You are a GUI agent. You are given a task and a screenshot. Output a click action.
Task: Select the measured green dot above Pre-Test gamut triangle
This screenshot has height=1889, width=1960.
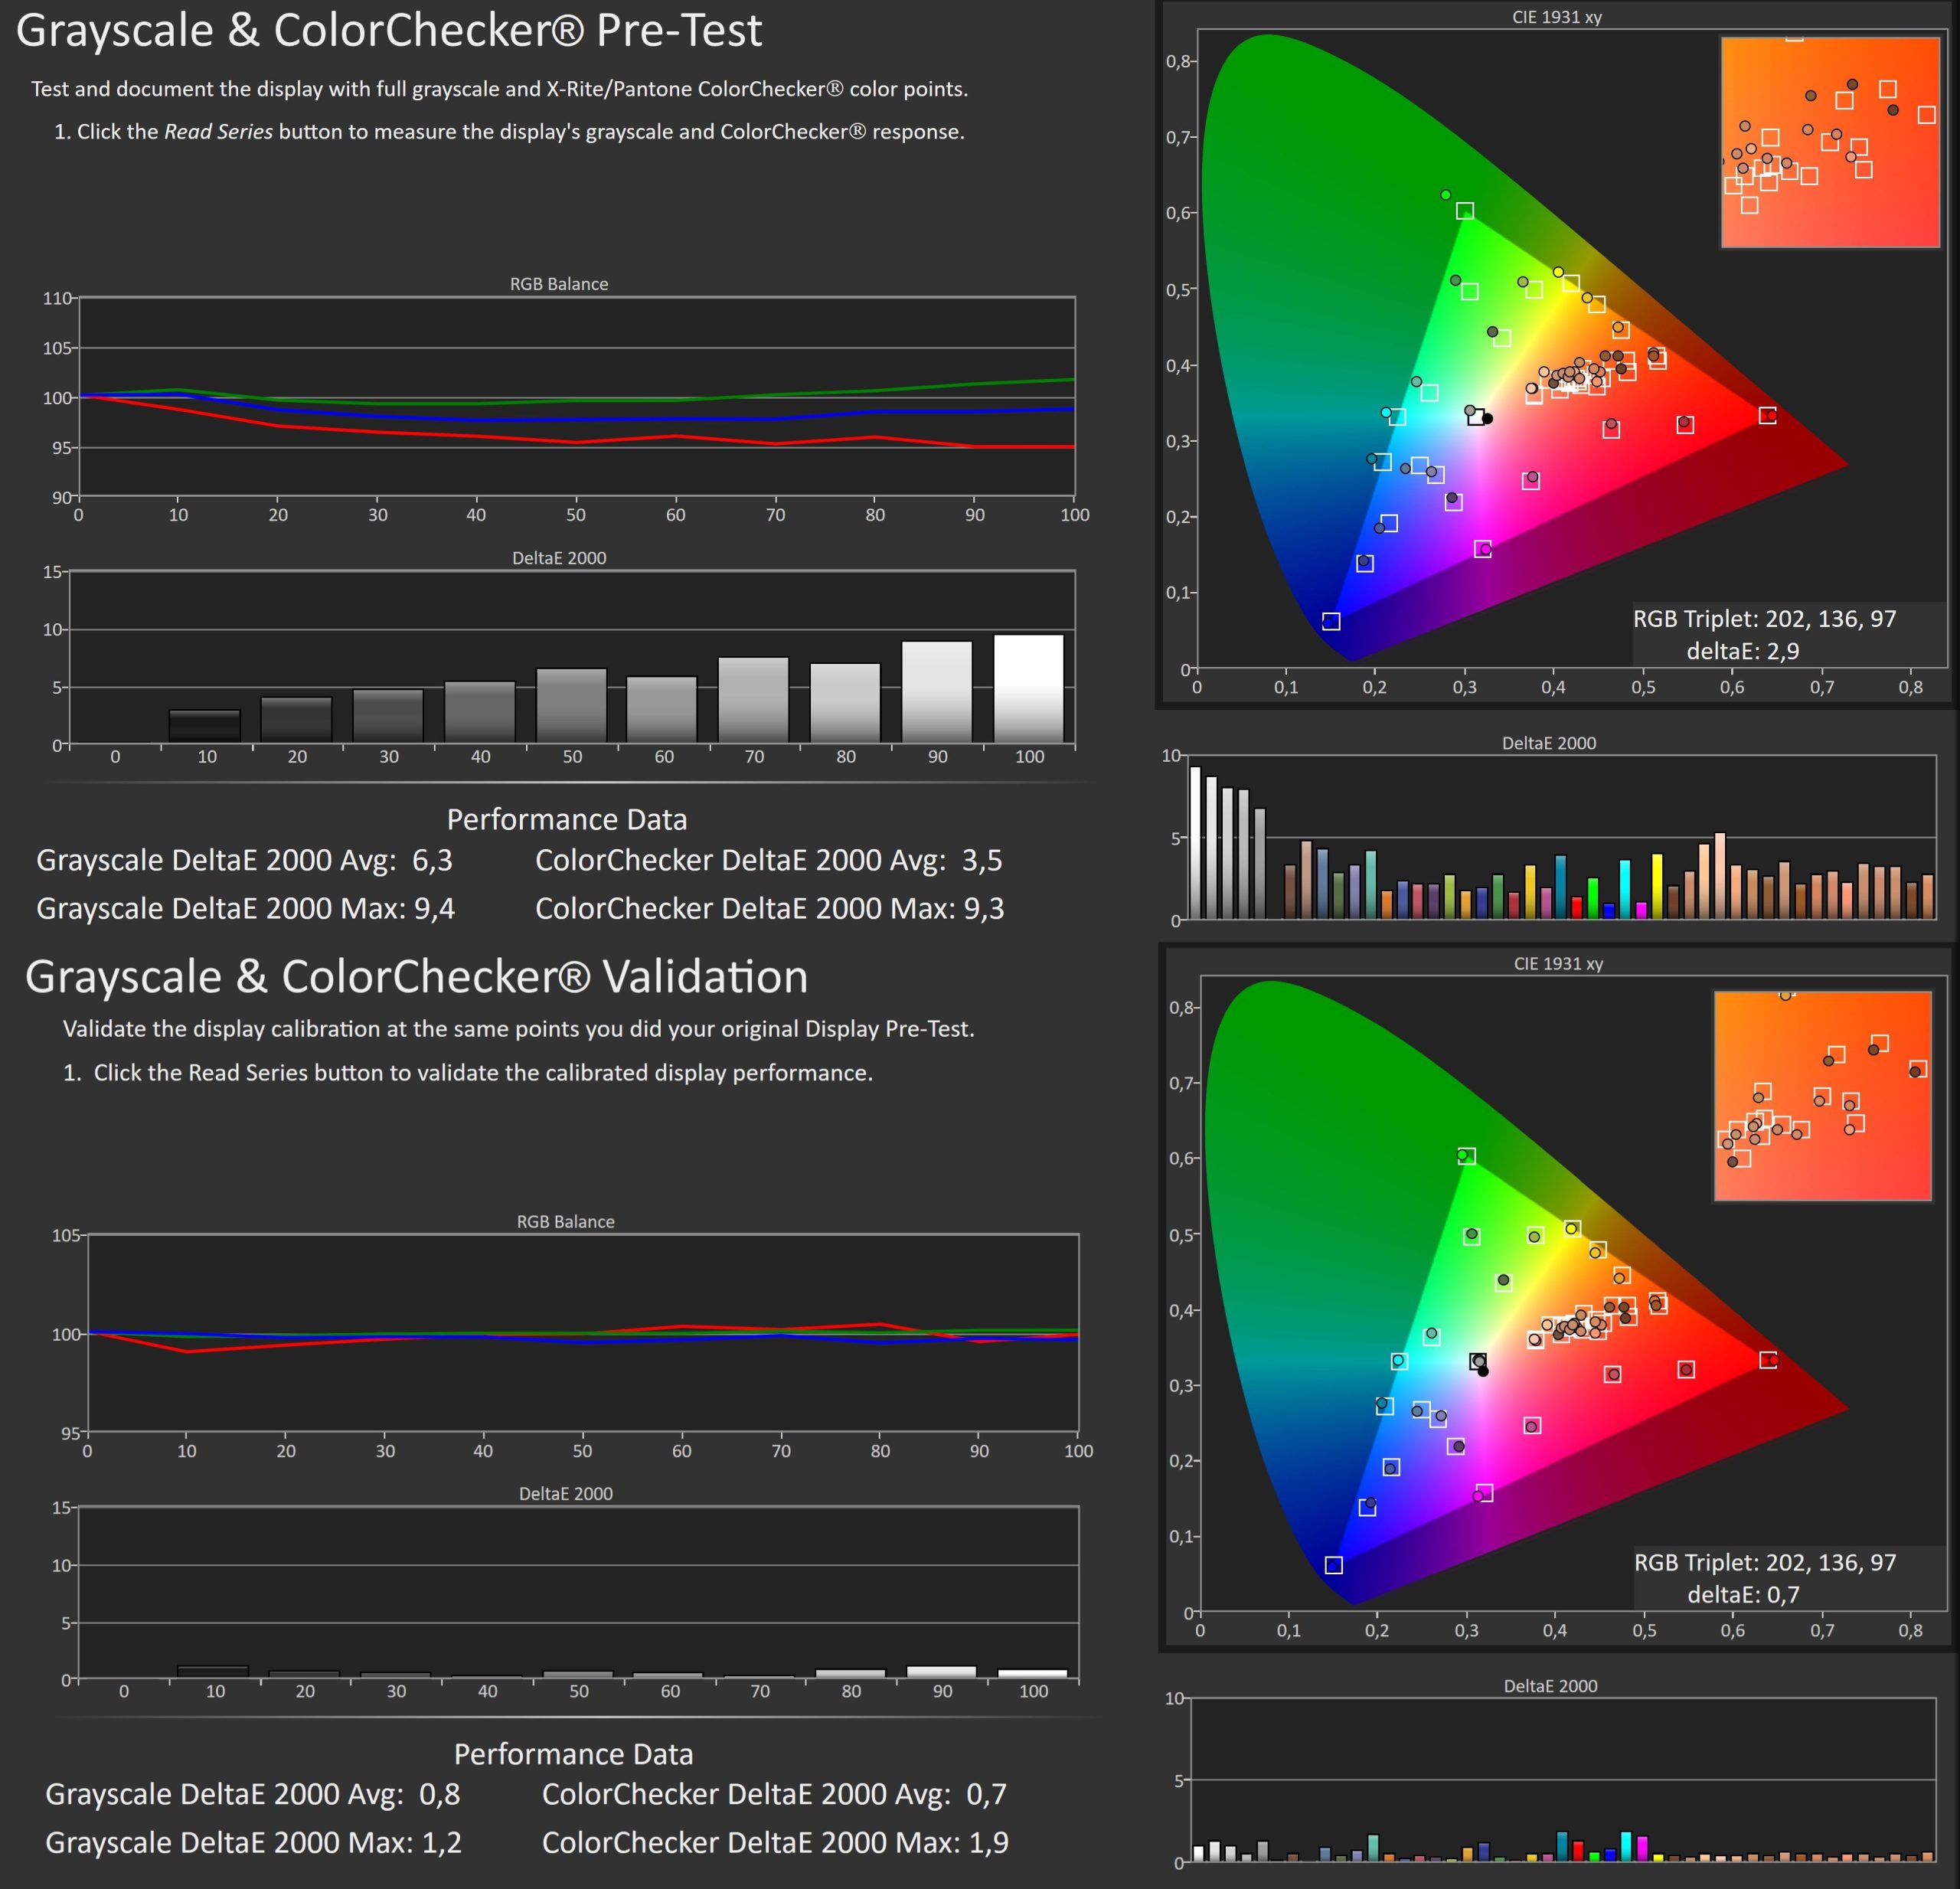1445,195
